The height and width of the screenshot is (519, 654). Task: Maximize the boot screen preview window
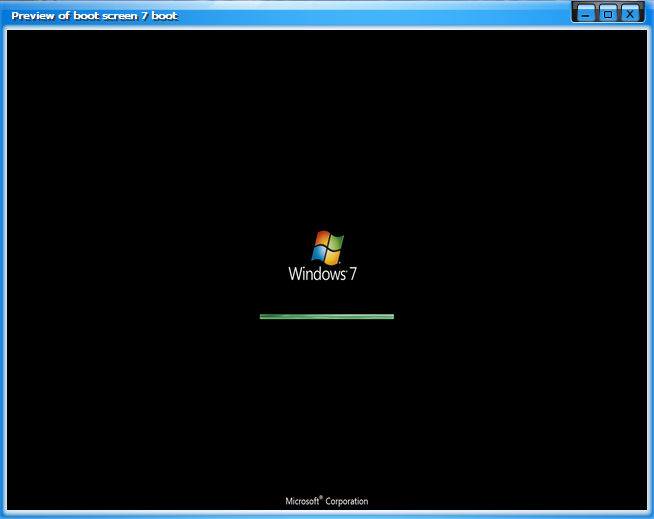(x=608, y=14)
